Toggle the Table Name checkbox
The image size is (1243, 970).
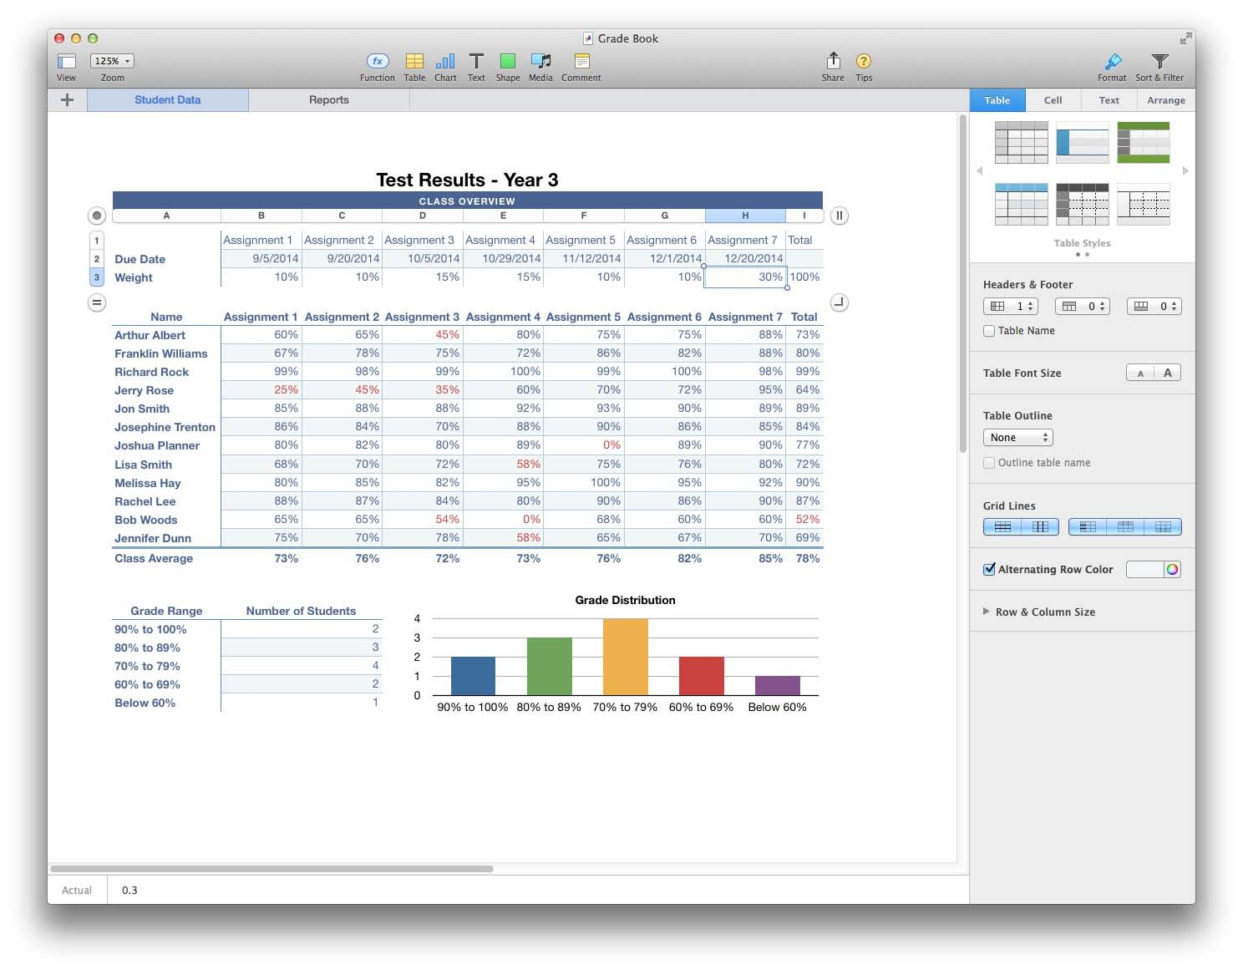tap(989, 330)
